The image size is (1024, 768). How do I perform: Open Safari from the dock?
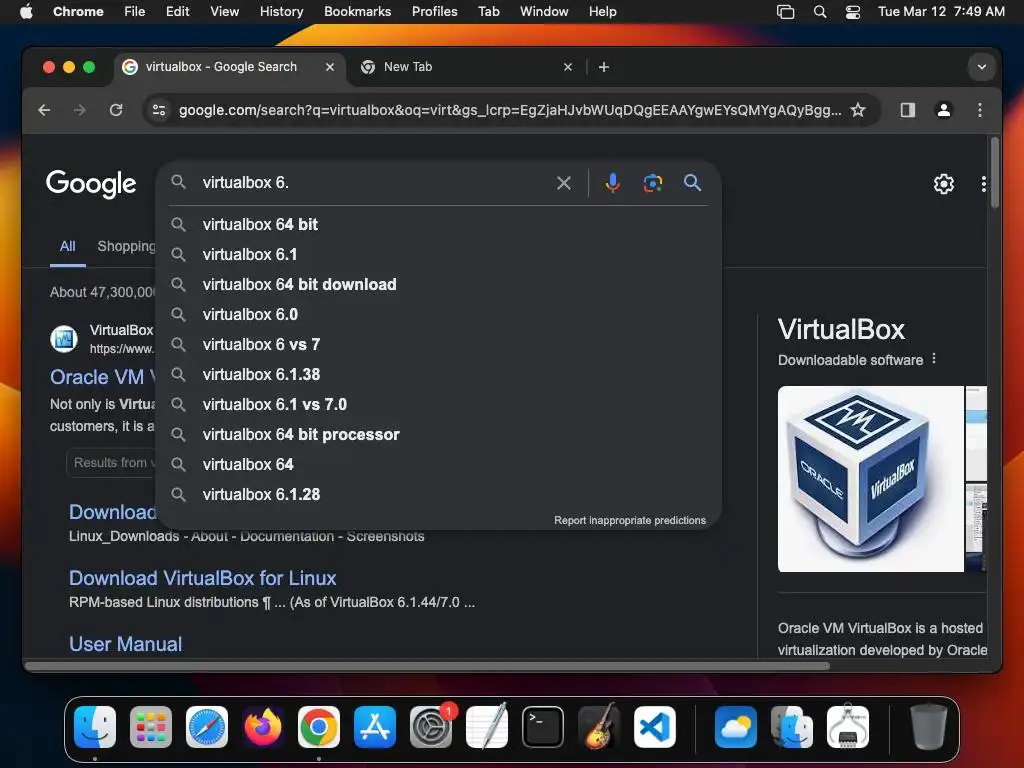(207, 727)
